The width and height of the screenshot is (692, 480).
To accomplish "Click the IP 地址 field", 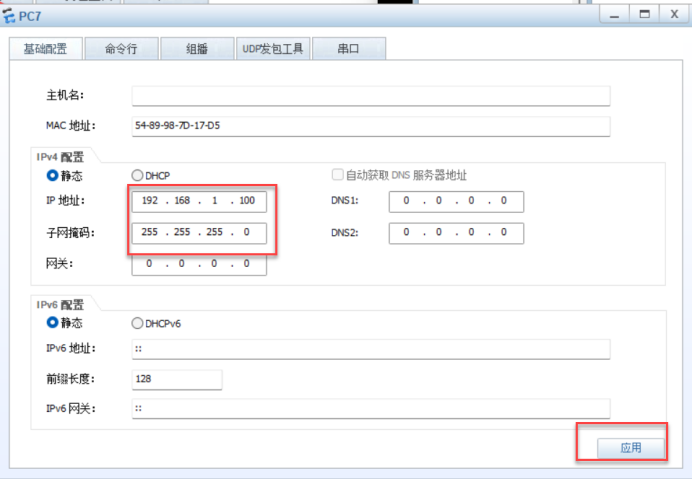I will pyautogui.click(x=198, y=201).
